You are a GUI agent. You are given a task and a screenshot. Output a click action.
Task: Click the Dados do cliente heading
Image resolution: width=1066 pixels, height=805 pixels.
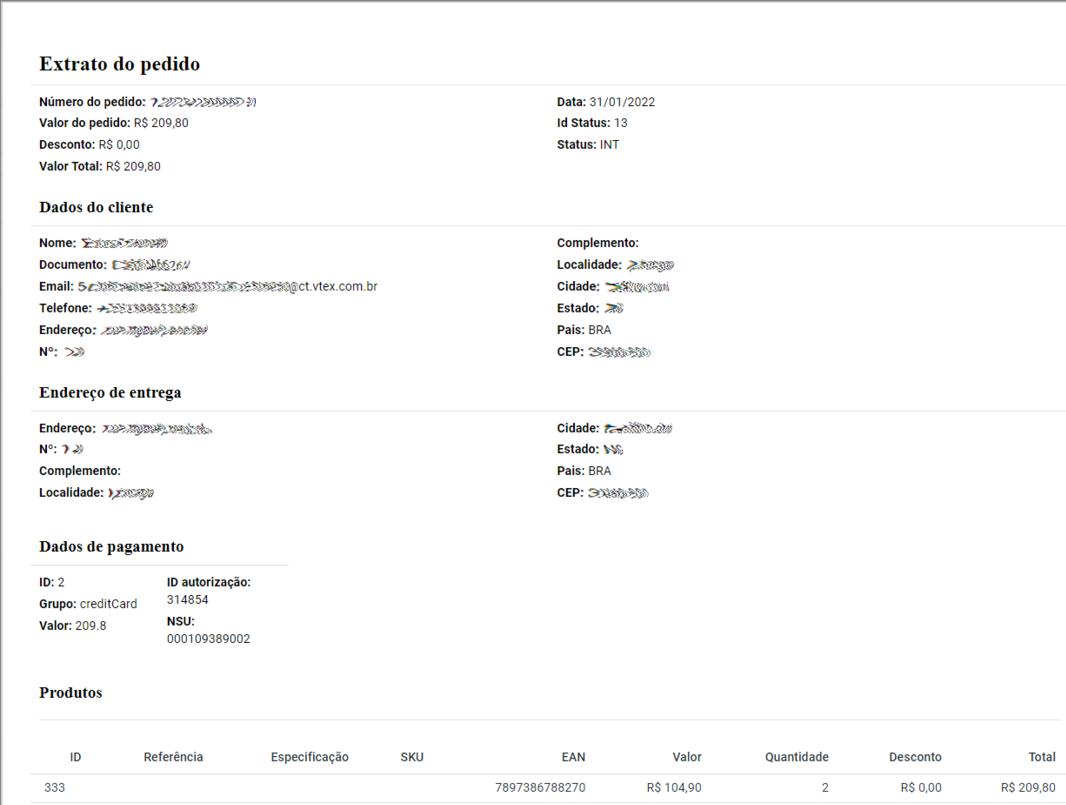(x=96, y=208)
